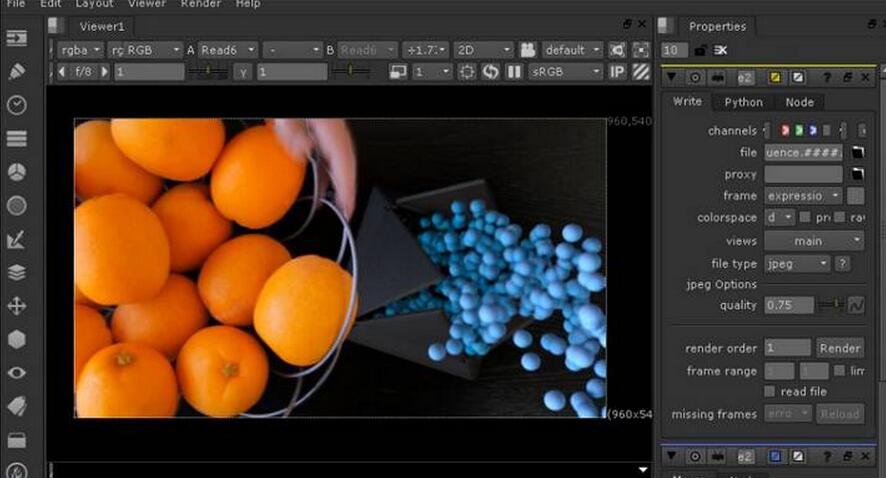Open the Color nodes wheel menu
This screenshot has width=886, height=478.
[x=17, y=172]
